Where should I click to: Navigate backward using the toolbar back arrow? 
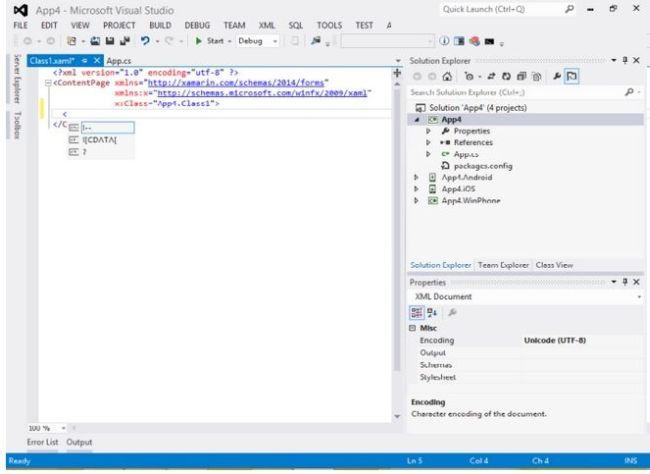point(27,41)
